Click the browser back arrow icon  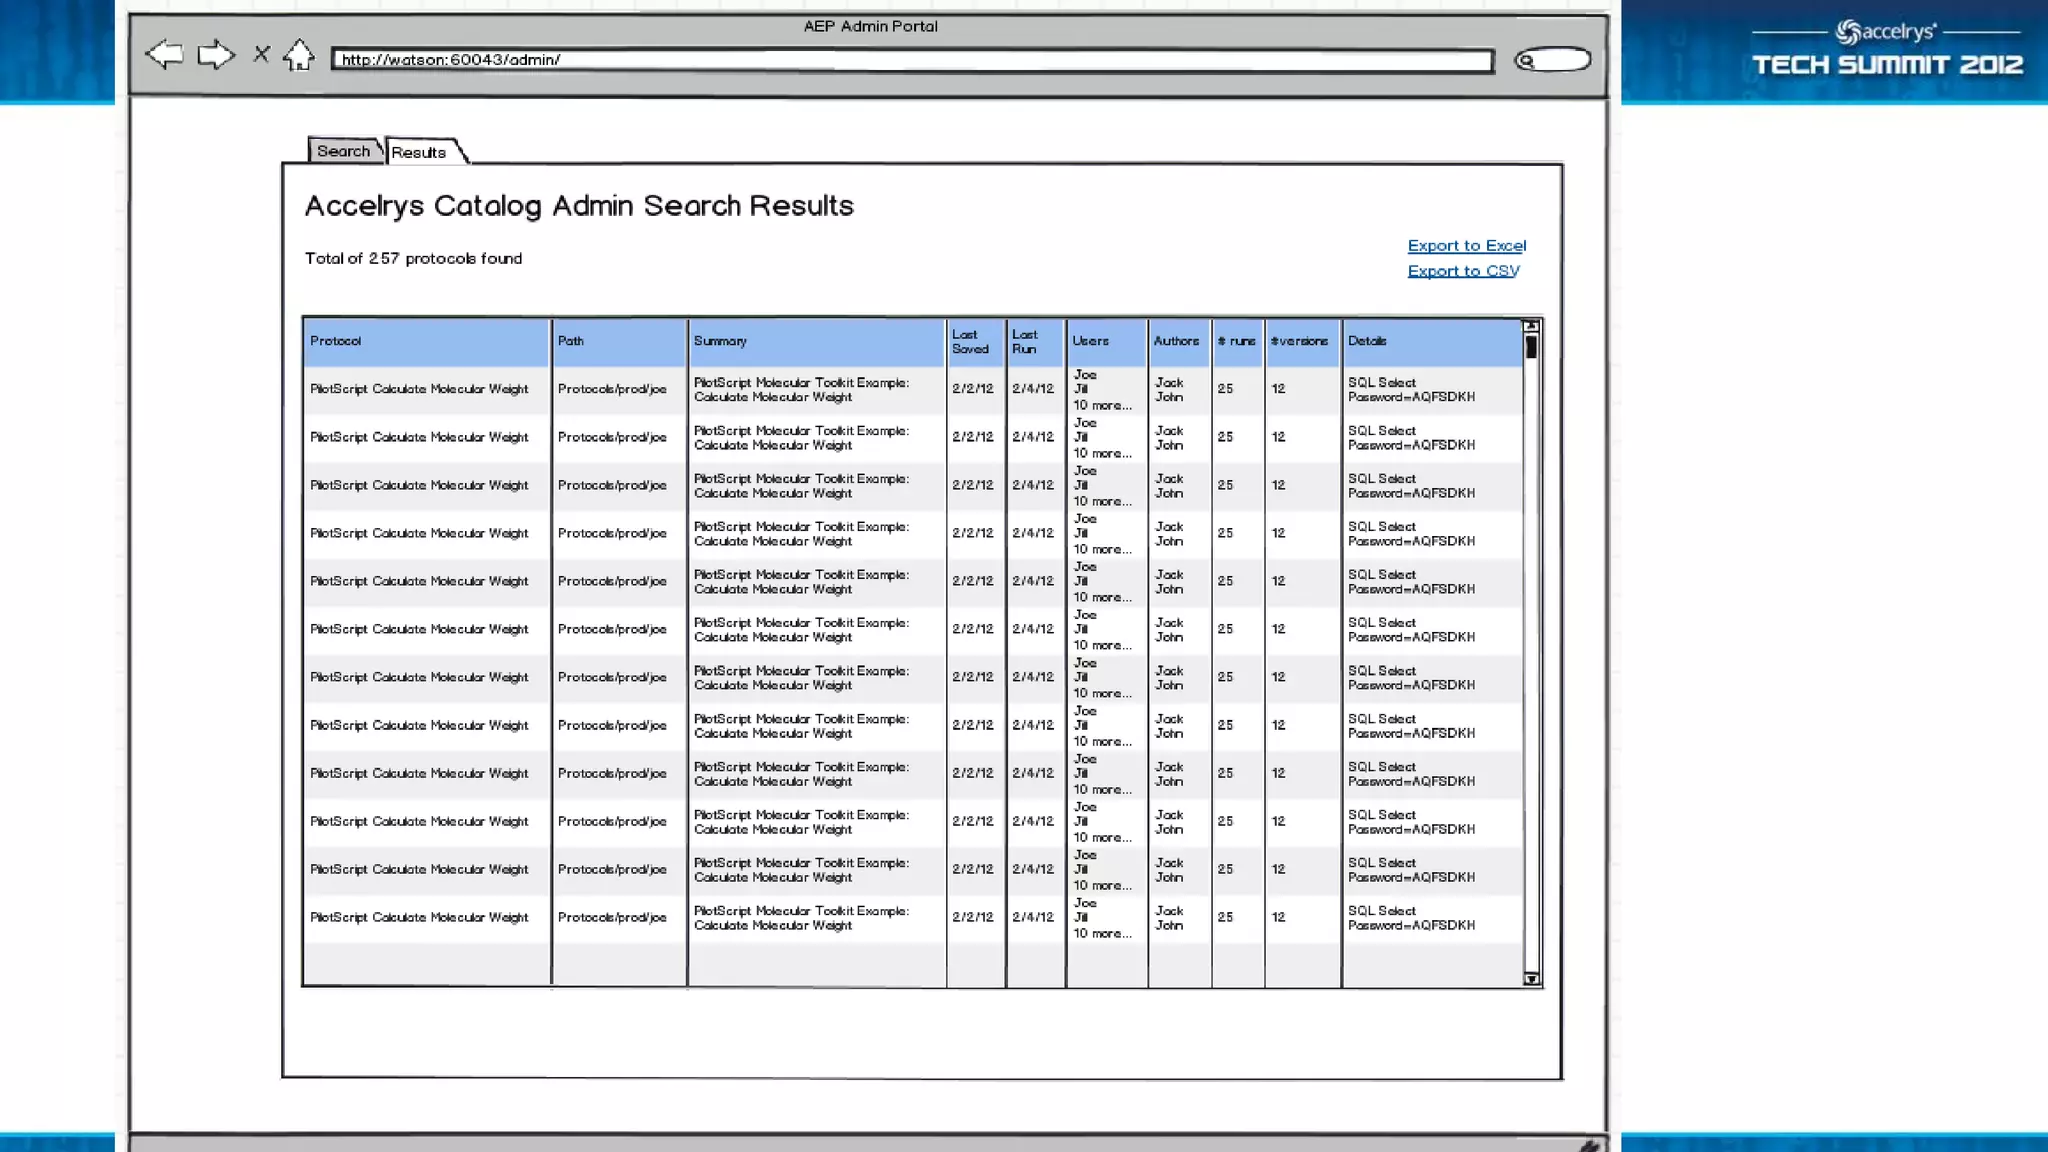click(165, 54)
